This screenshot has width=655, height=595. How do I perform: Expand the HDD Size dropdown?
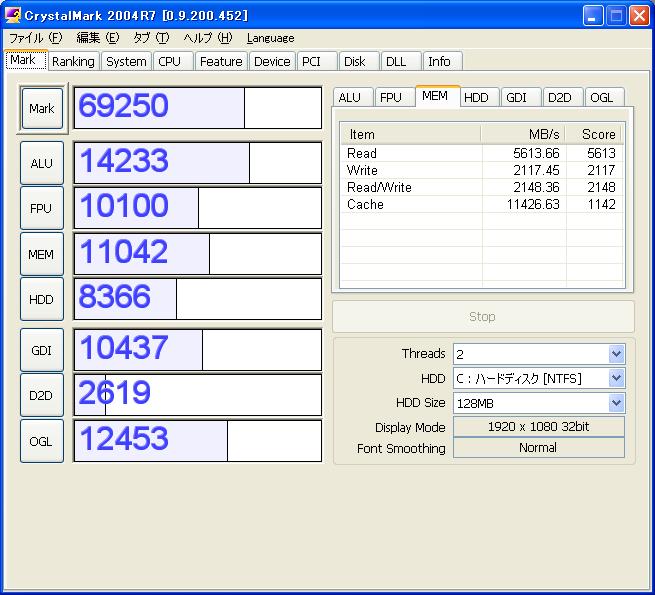point(617,403)
